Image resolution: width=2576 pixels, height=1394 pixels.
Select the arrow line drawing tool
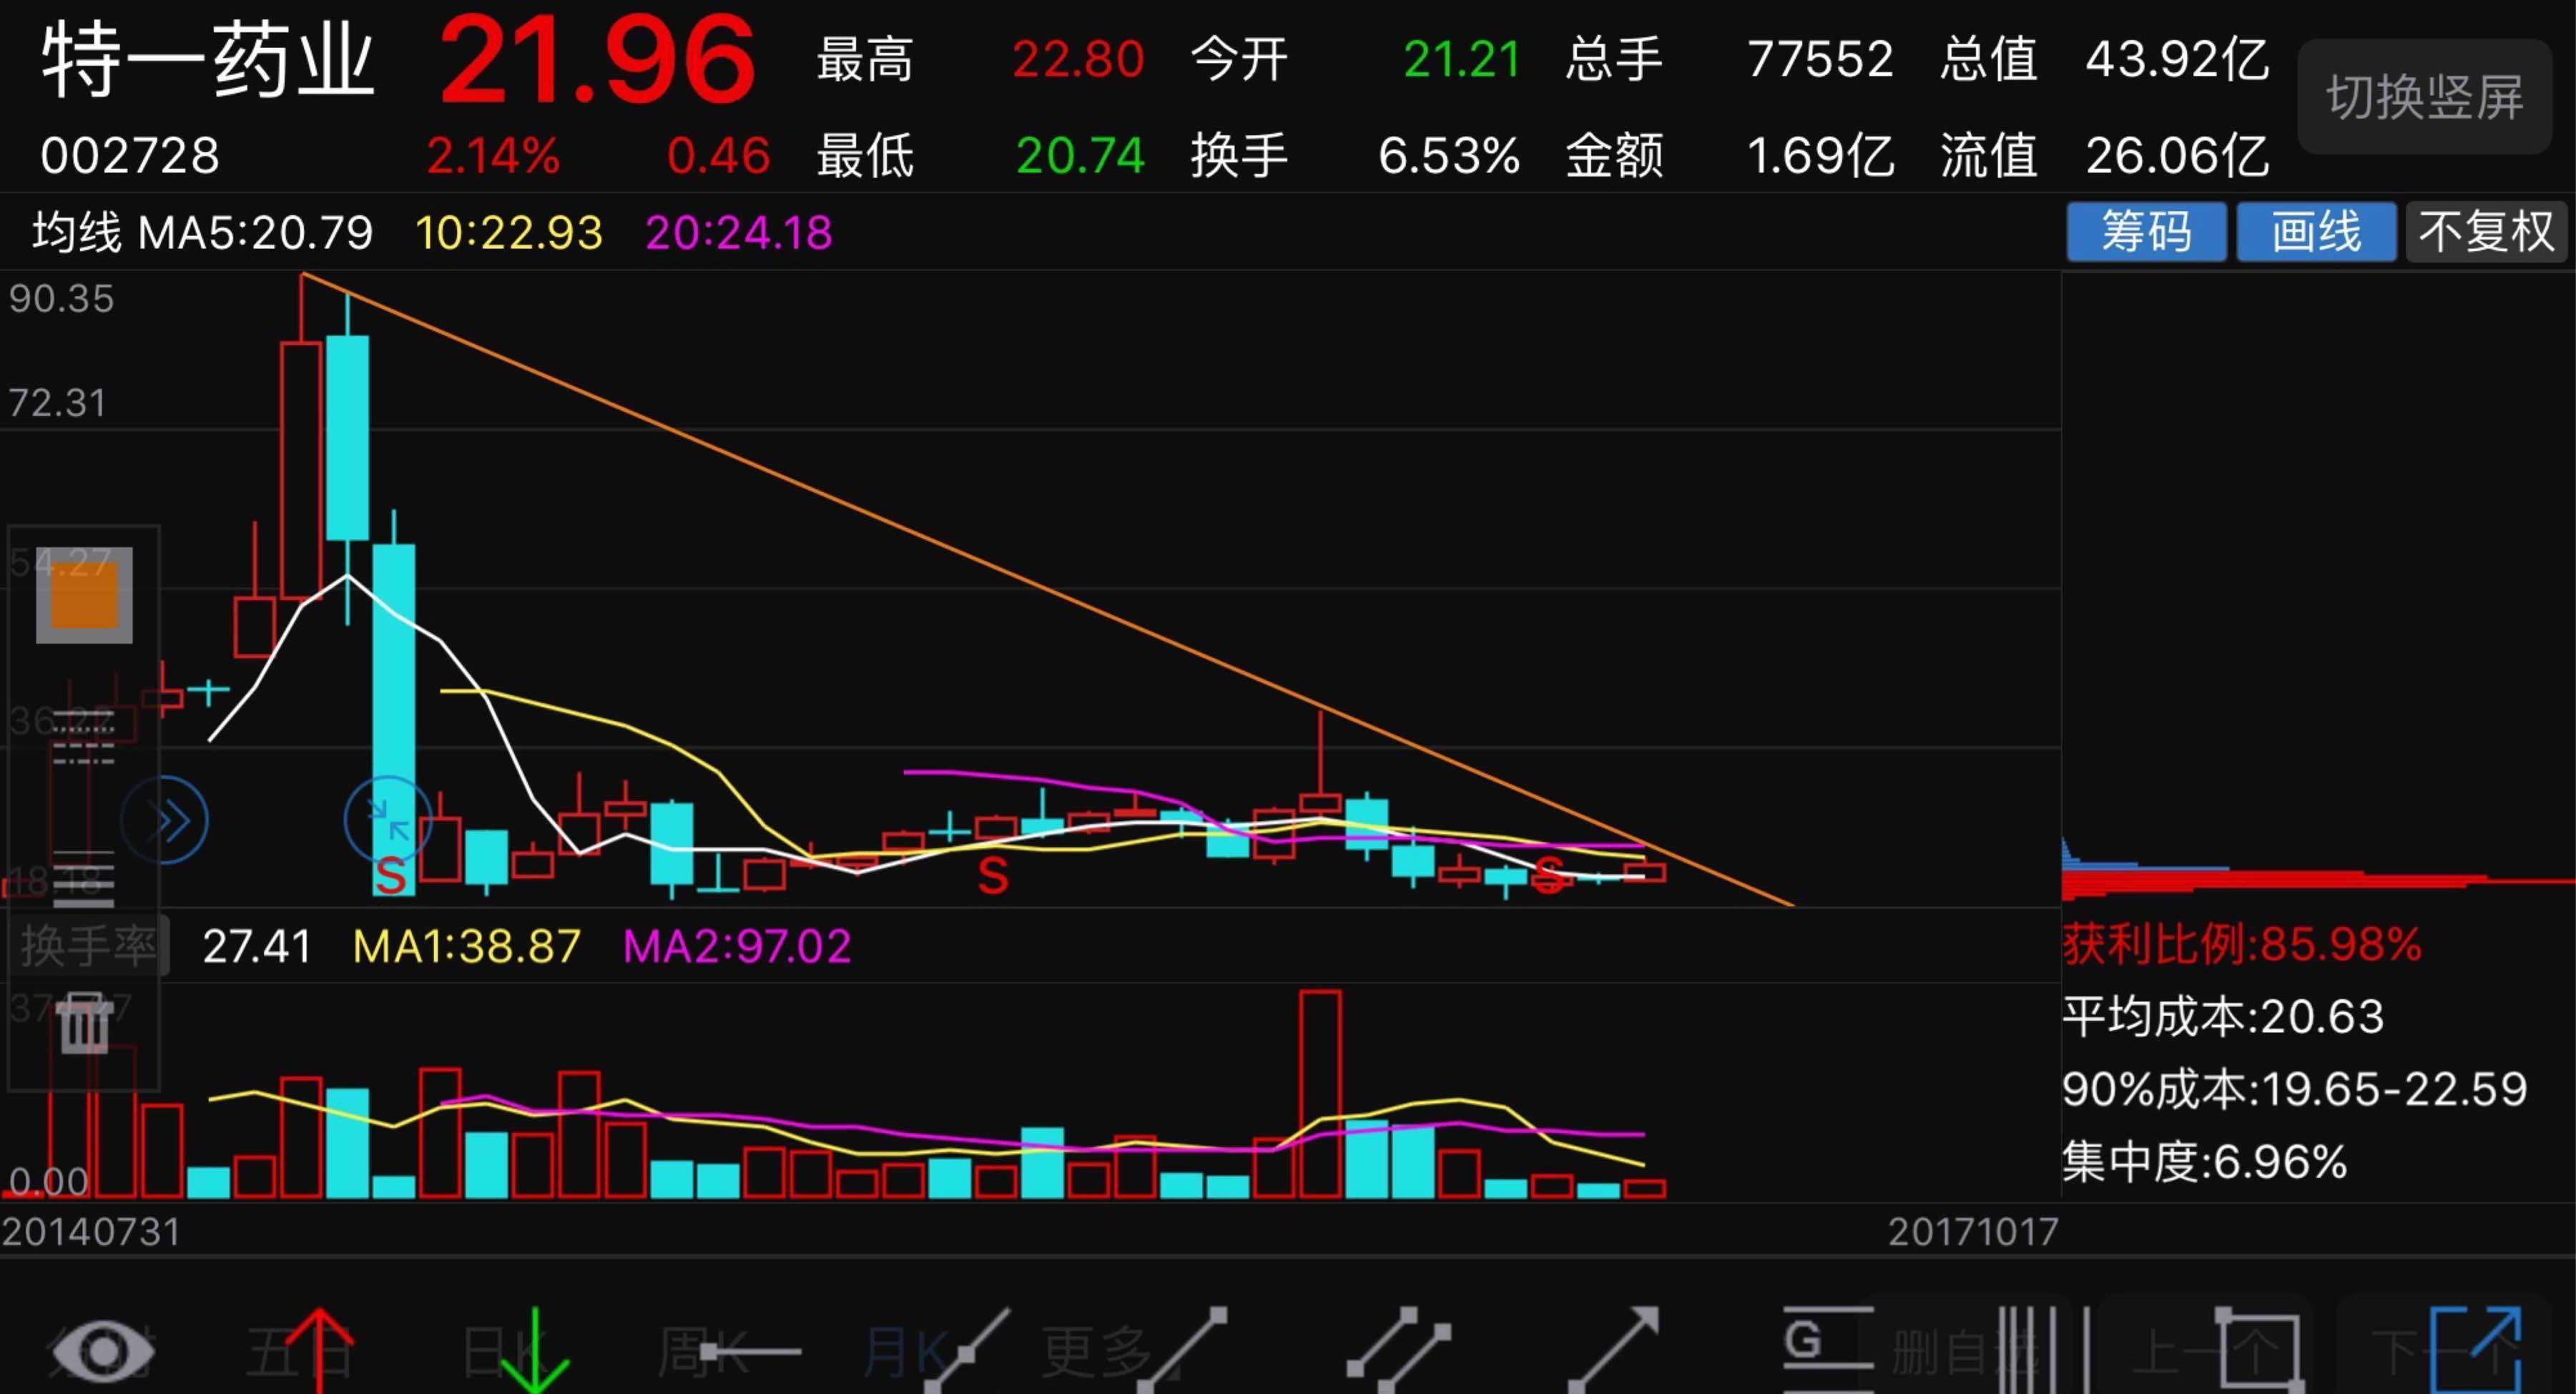1614,1350
